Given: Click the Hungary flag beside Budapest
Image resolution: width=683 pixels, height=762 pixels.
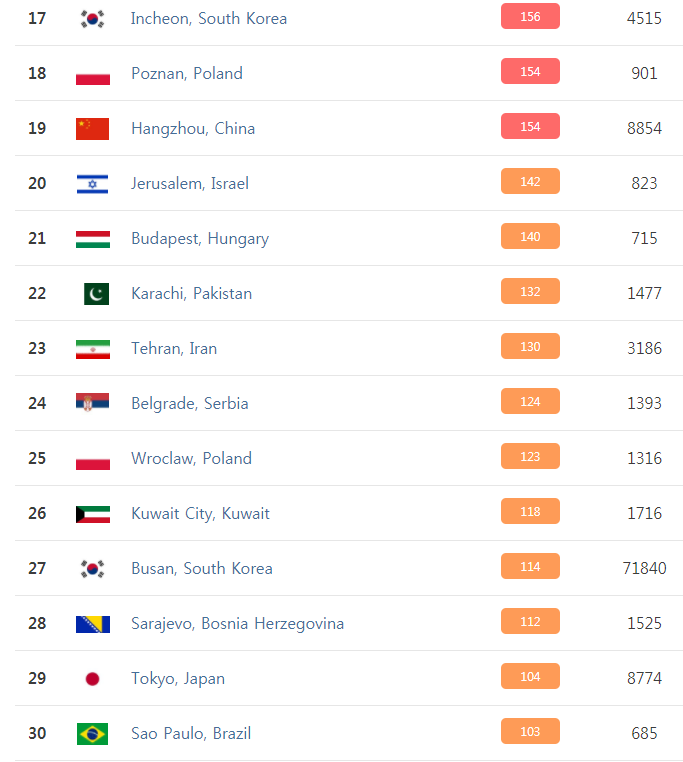Looking at the screenshot, I should pyautogui.click(x=93, y=239).
